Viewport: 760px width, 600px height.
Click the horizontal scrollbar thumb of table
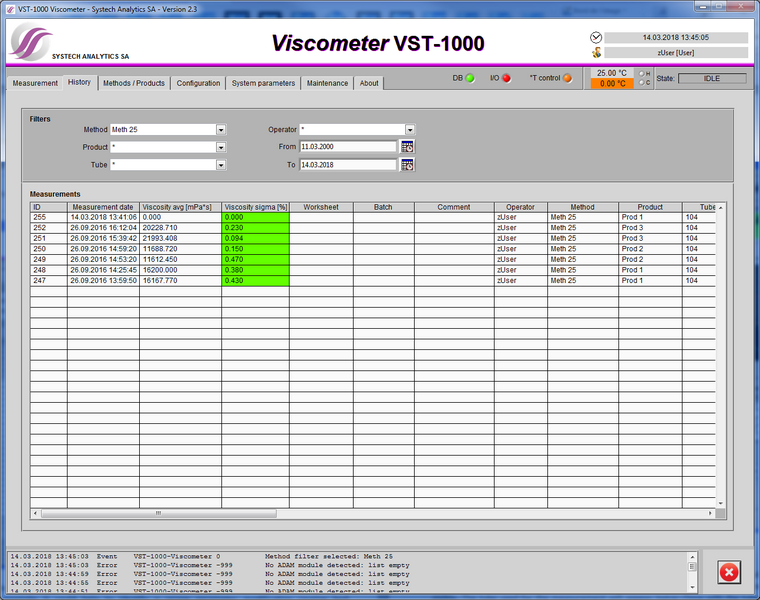coord(158,513)
